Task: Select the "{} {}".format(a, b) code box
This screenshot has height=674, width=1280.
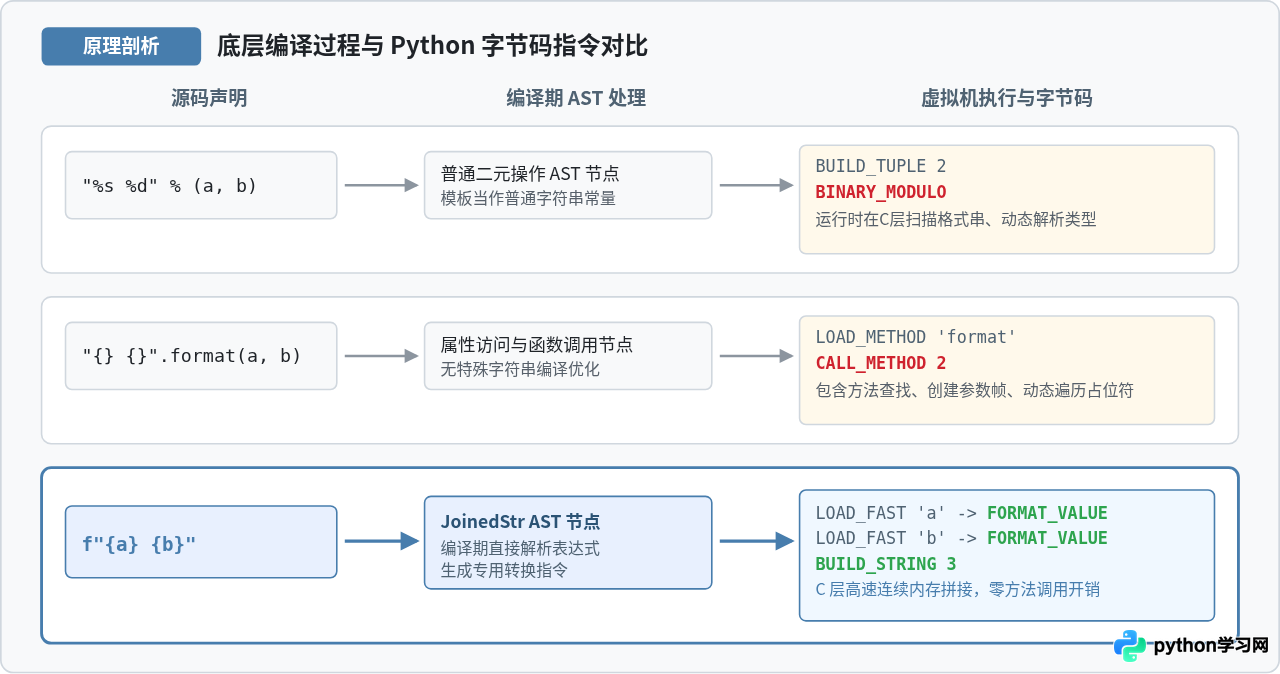Action: click(x=201, y=356)
